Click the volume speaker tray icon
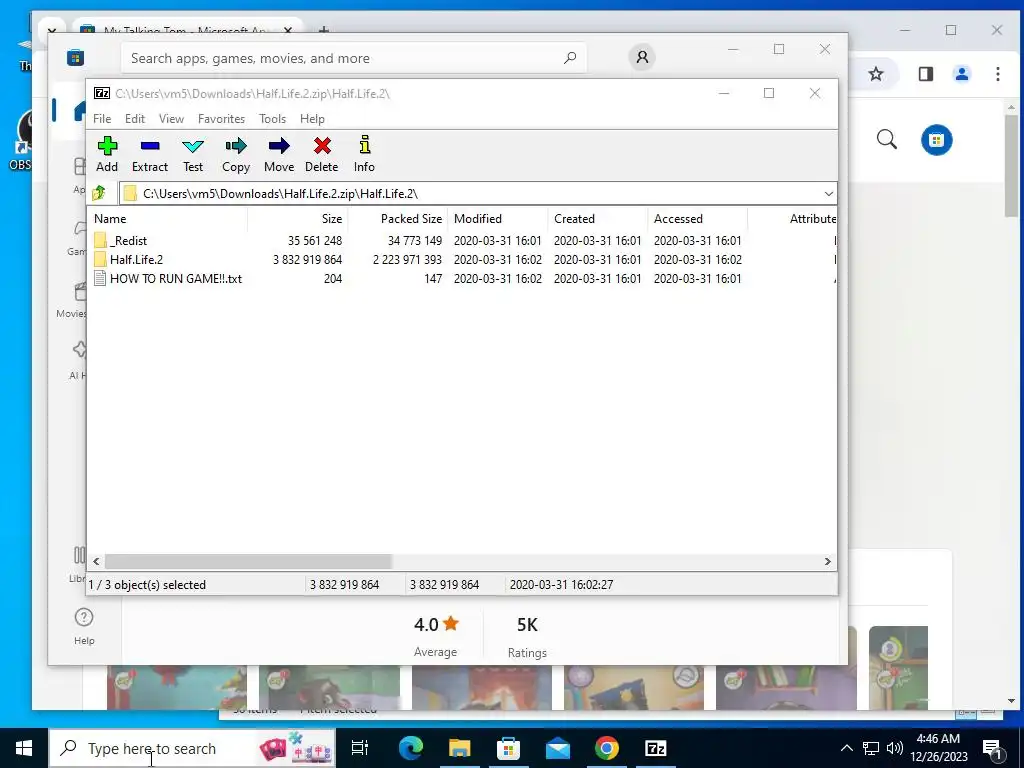Viewport: 1024px width, 768px height. (x=895, y=748)
